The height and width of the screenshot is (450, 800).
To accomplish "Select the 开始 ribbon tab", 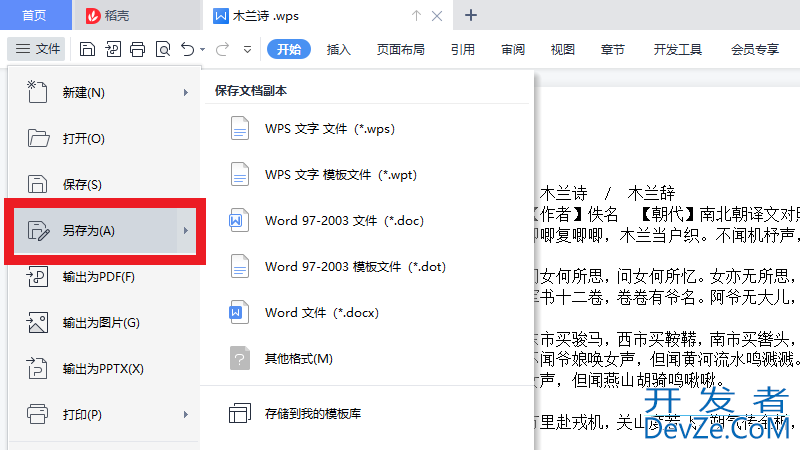I will coord(289,49).
